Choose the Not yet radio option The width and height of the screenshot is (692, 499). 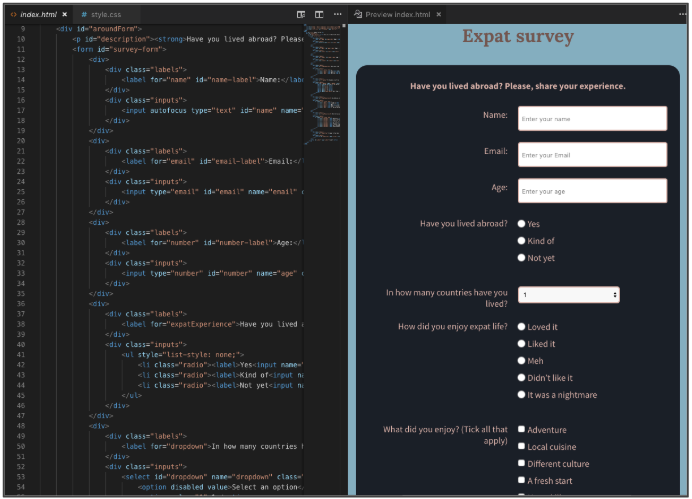point(521,258)
